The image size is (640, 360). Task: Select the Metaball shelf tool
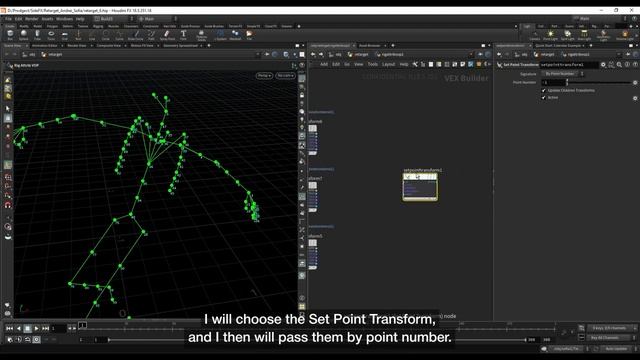coord(235,35)
